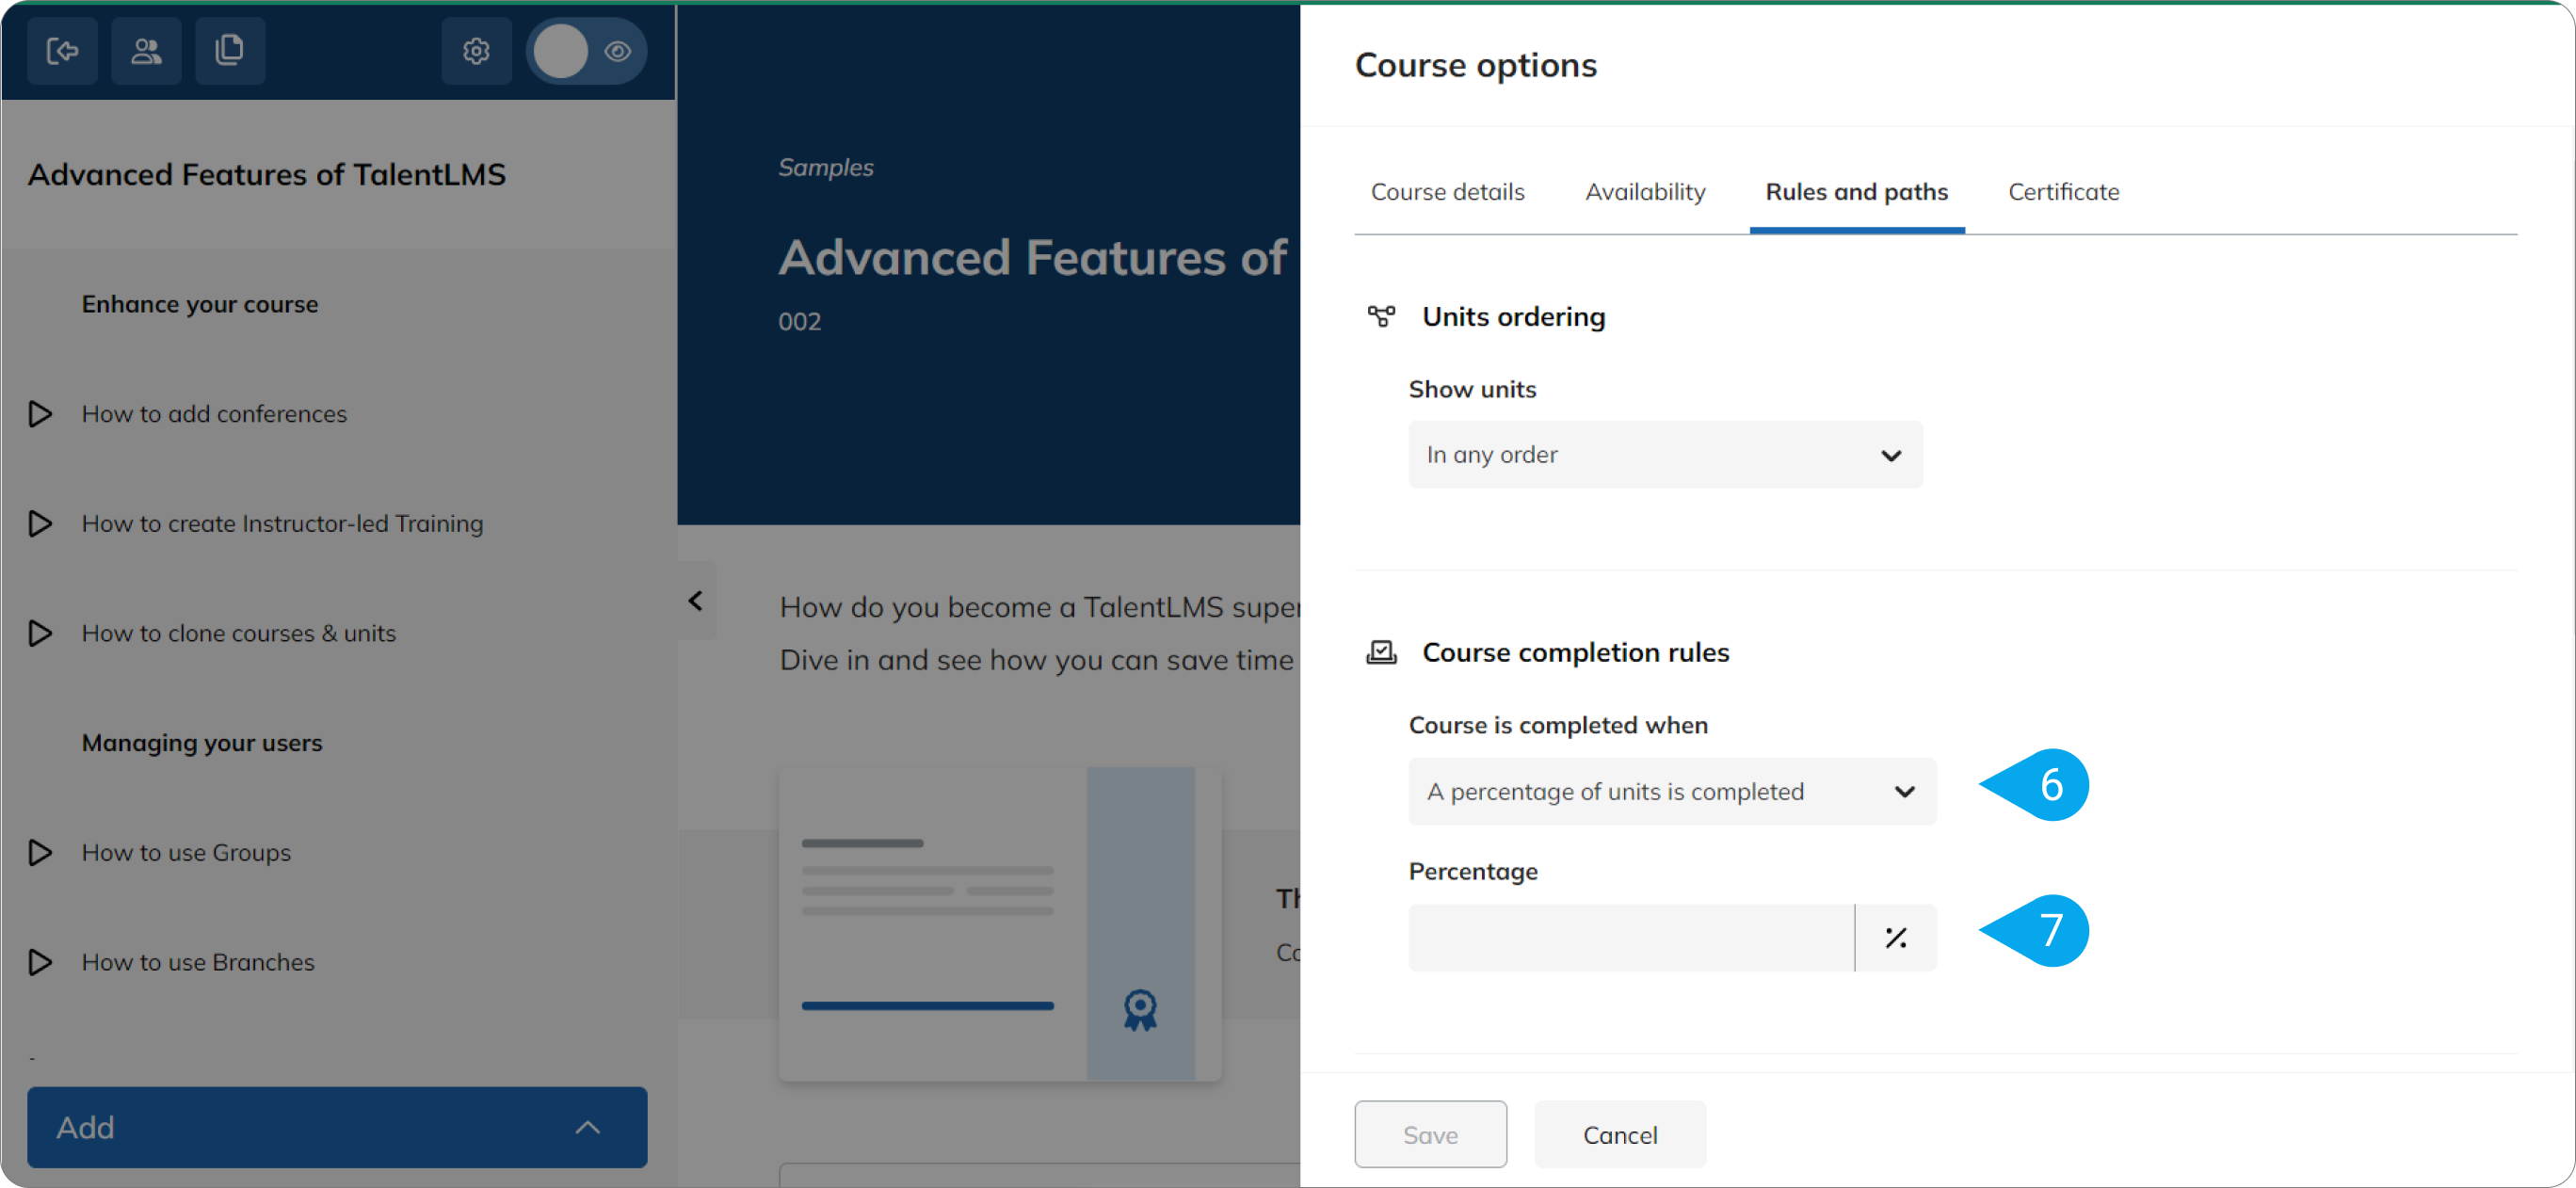The height and width of the screenshot is (1188, 2576).
Task: Open the Show units dropdown
Action: 1665,454
